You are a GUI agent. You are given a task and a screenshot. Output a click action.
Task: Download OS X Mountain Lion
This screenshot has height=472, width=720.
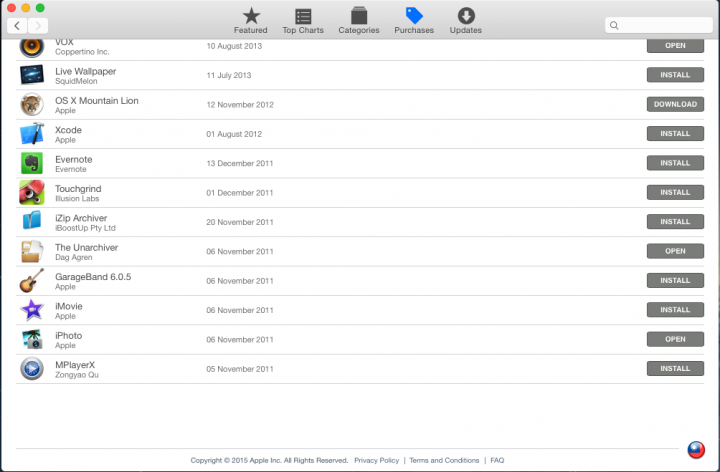click(675, 104)
